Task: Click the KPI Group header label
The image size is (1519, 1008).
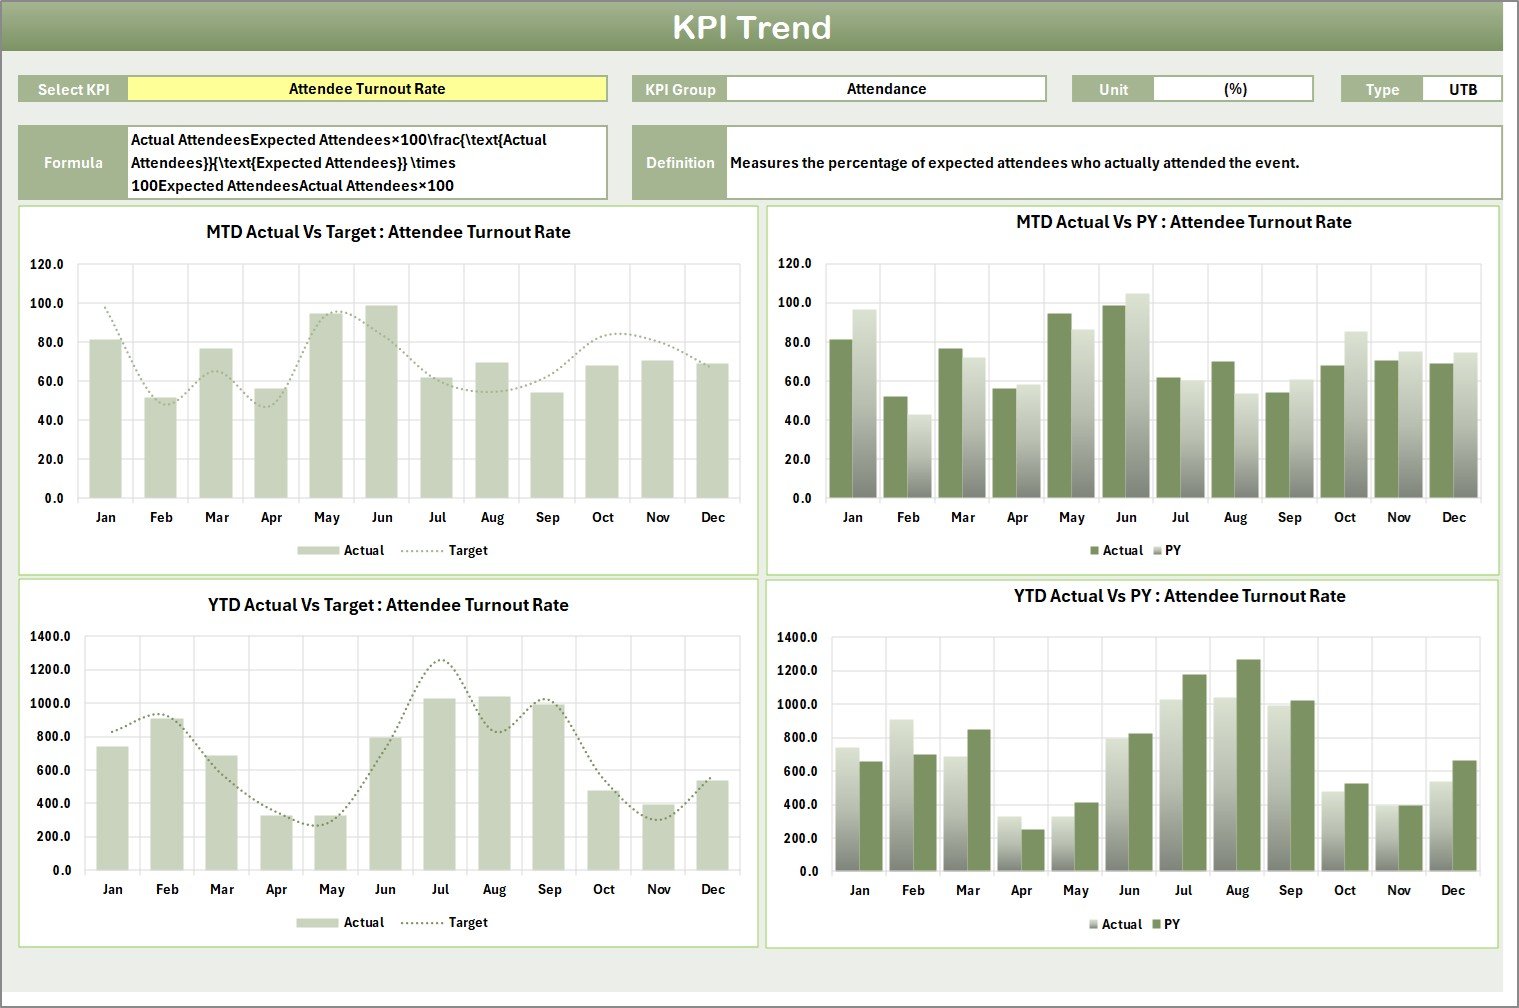Action: (679, 88)
